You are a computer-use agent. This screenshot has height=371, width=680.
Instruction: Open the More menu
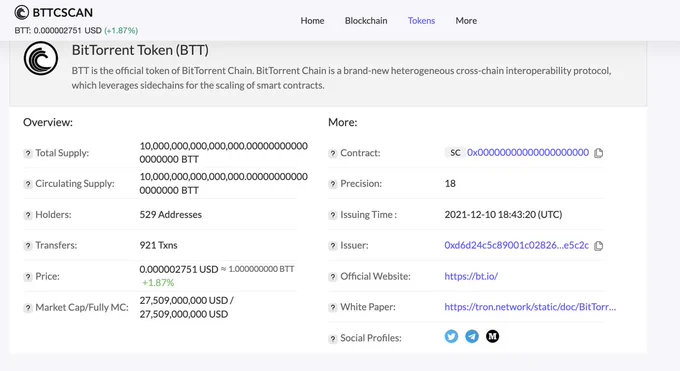466,21
